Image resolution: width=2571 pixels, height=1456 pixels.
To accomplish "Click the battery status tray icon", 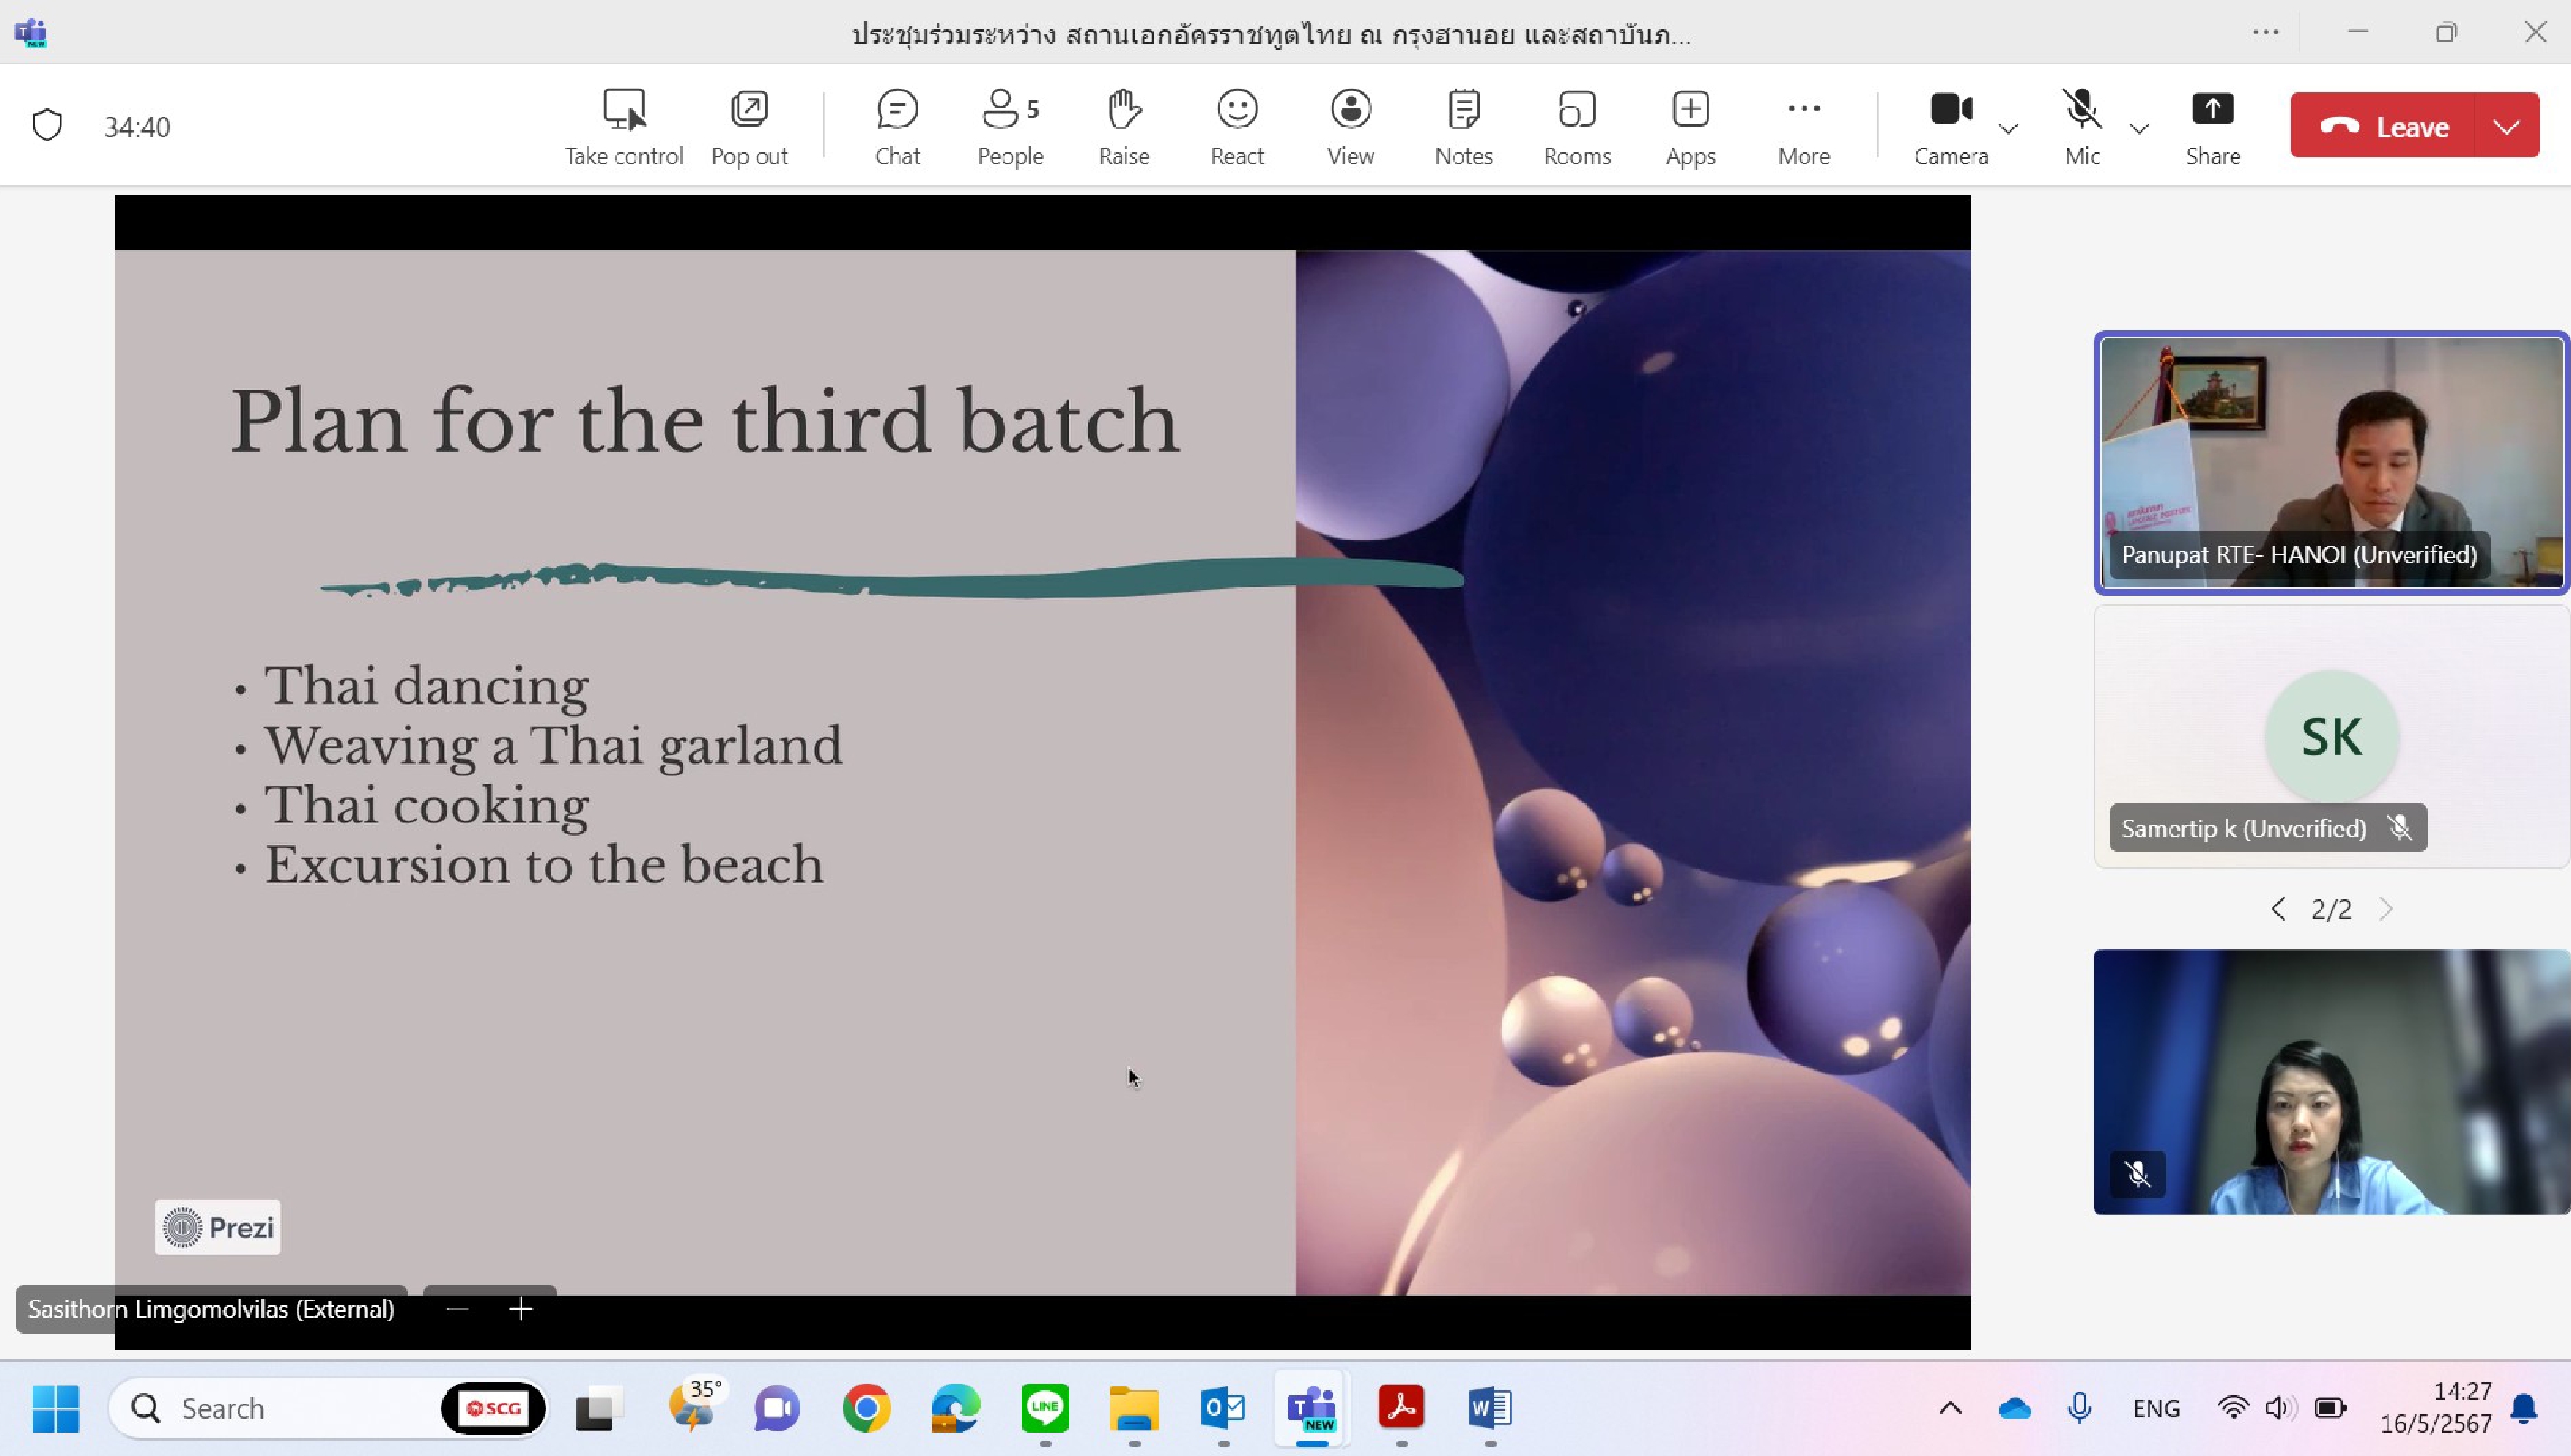I will (x=2330, y=1408).
